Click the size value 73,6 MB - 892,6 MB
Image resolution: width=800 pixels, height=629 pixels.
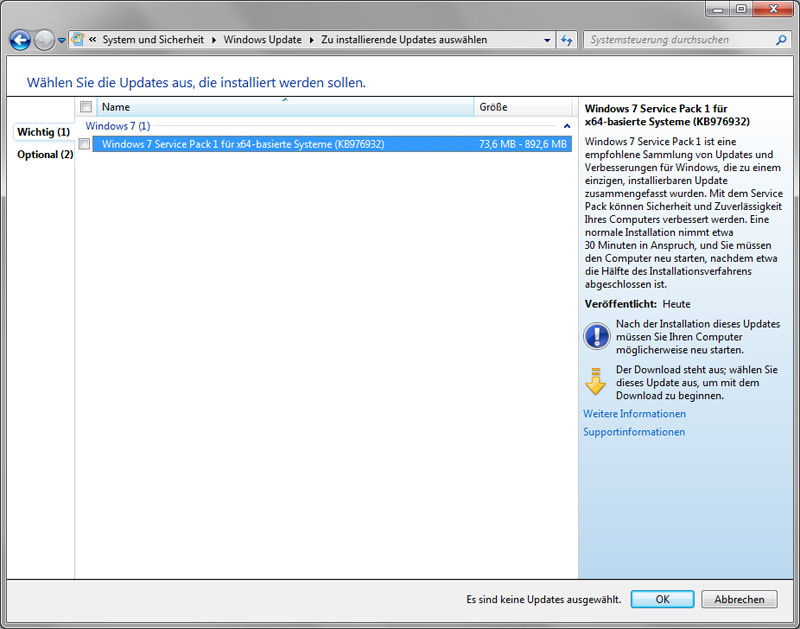(522, 144)
